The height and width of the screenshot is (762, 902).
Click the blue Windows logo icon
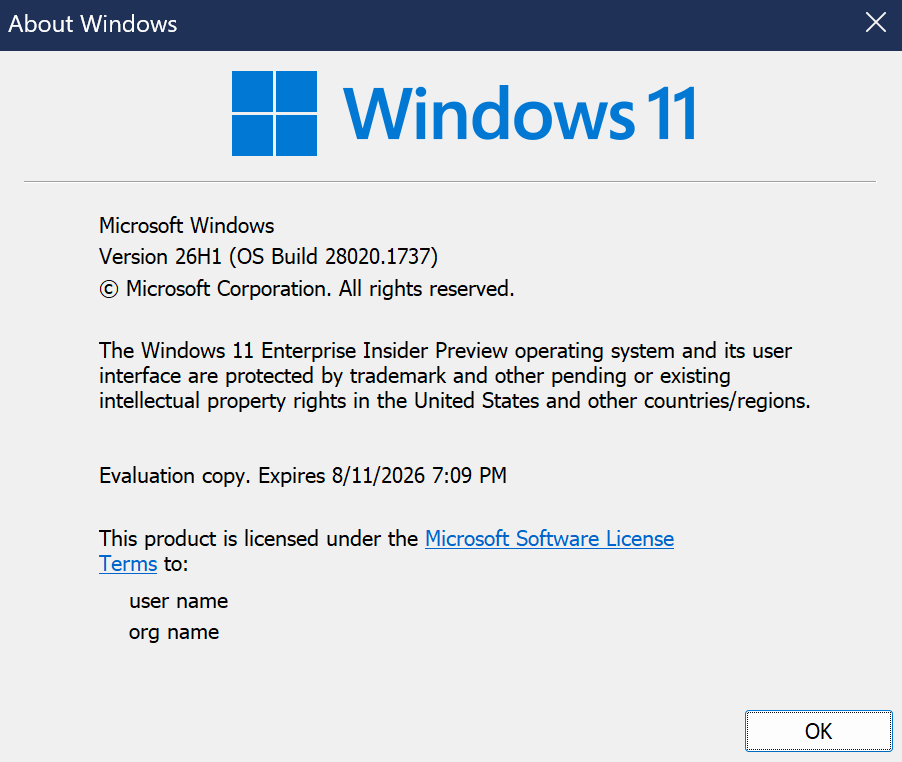click(275, 113)
